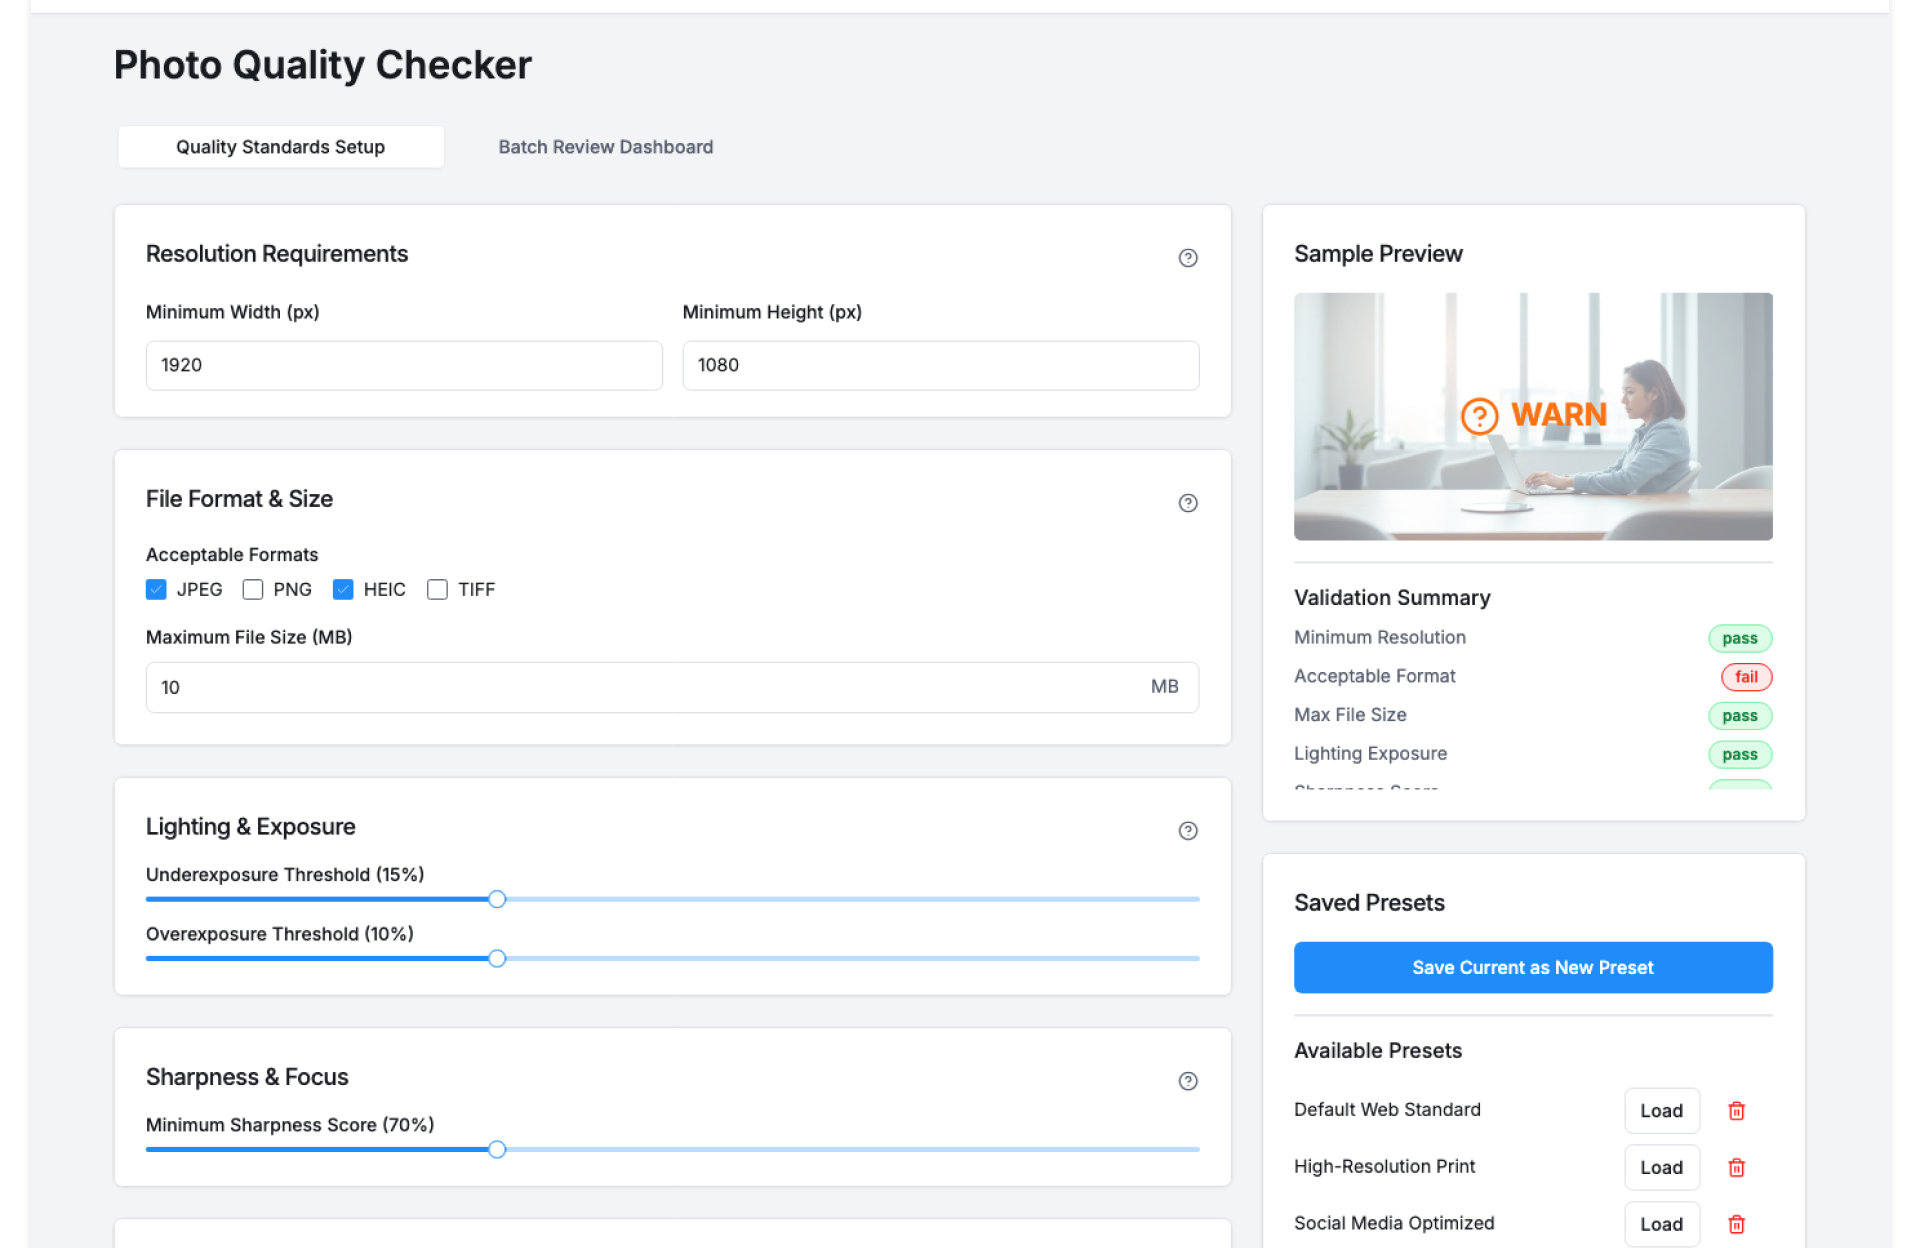1920x1248 pixels.
Task: Click the WARN status icon on preview
Action: coord(1479,416)
